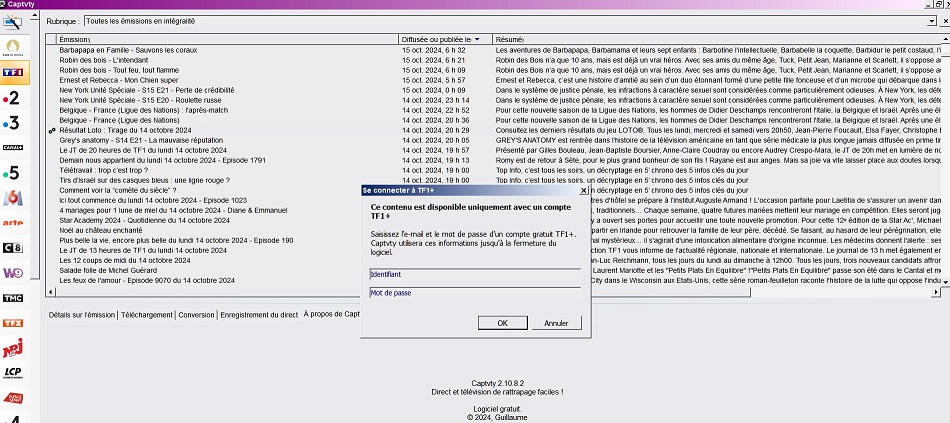950x423 pixels.
Task: Open the Arte channel
Action: [15, 222]
